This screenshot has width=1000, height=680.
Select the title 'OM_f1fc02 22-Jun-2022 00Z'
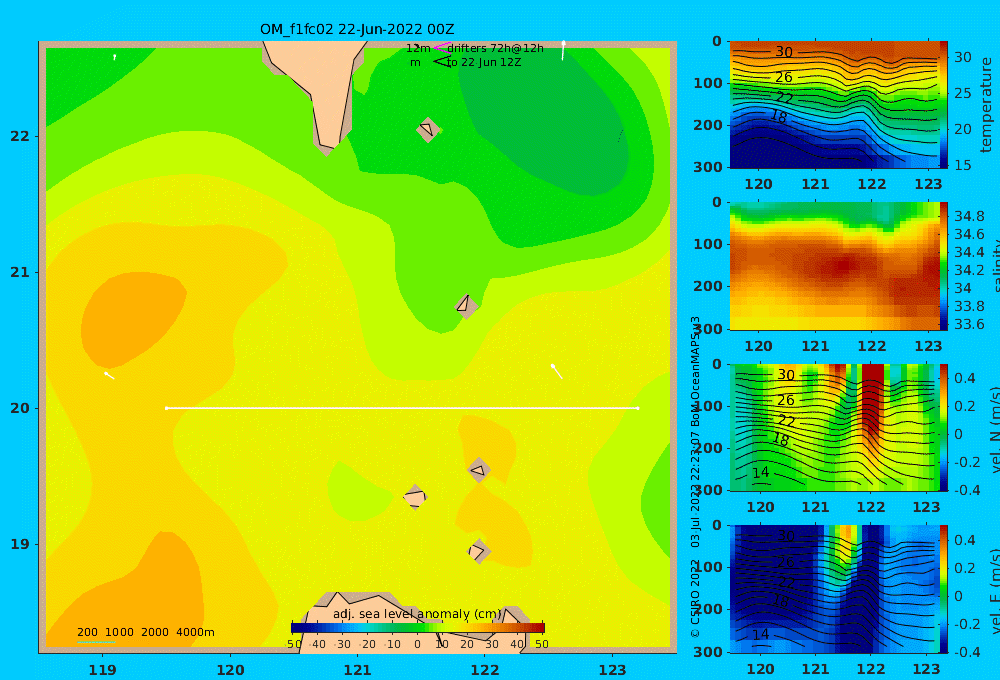(357, 29)
